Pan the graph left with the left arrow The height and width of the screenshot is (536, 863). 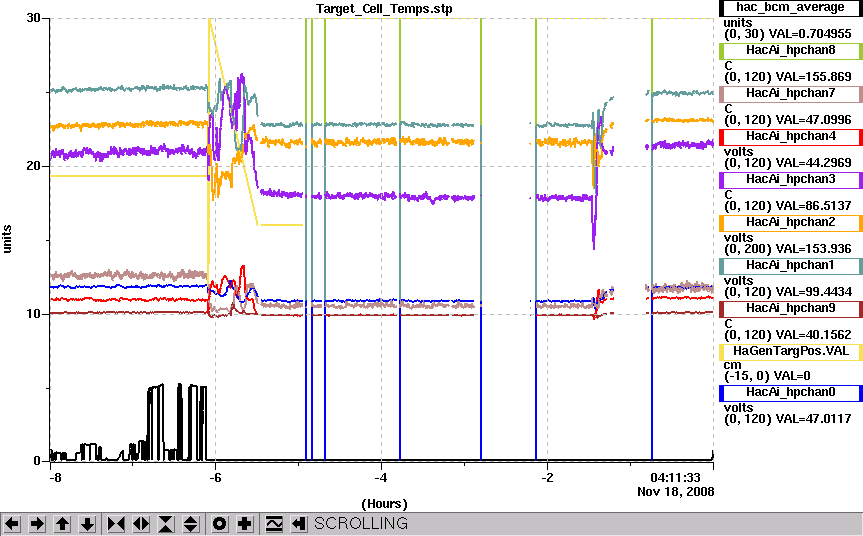pos(12,523)
